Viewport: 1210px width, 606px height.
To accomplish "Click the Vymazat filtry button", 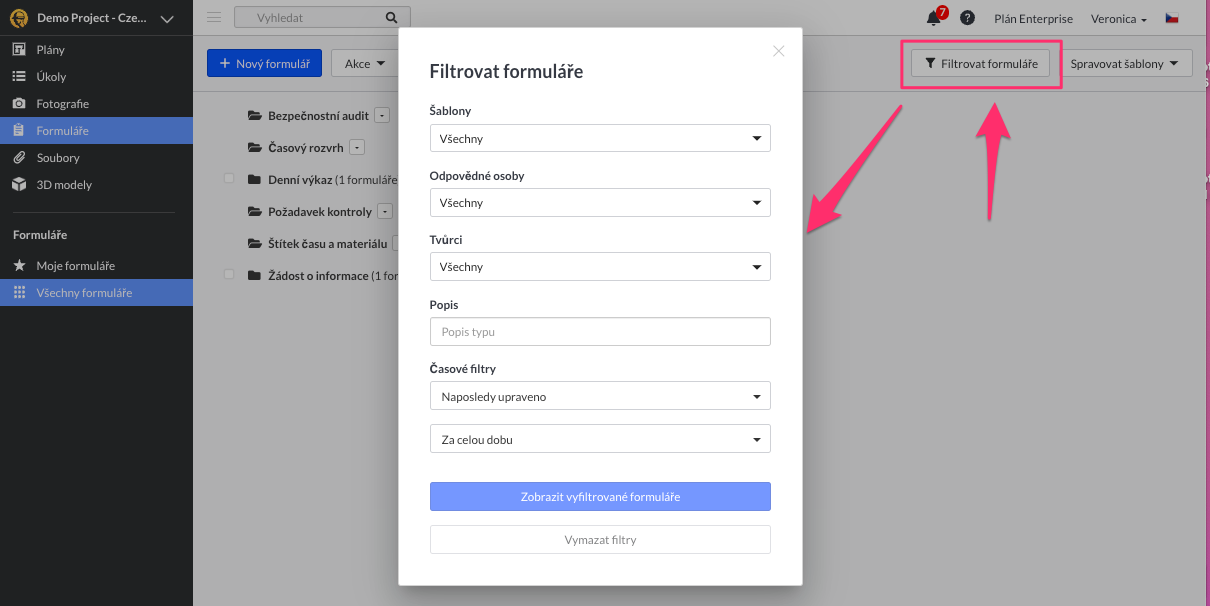I will 600,539.
